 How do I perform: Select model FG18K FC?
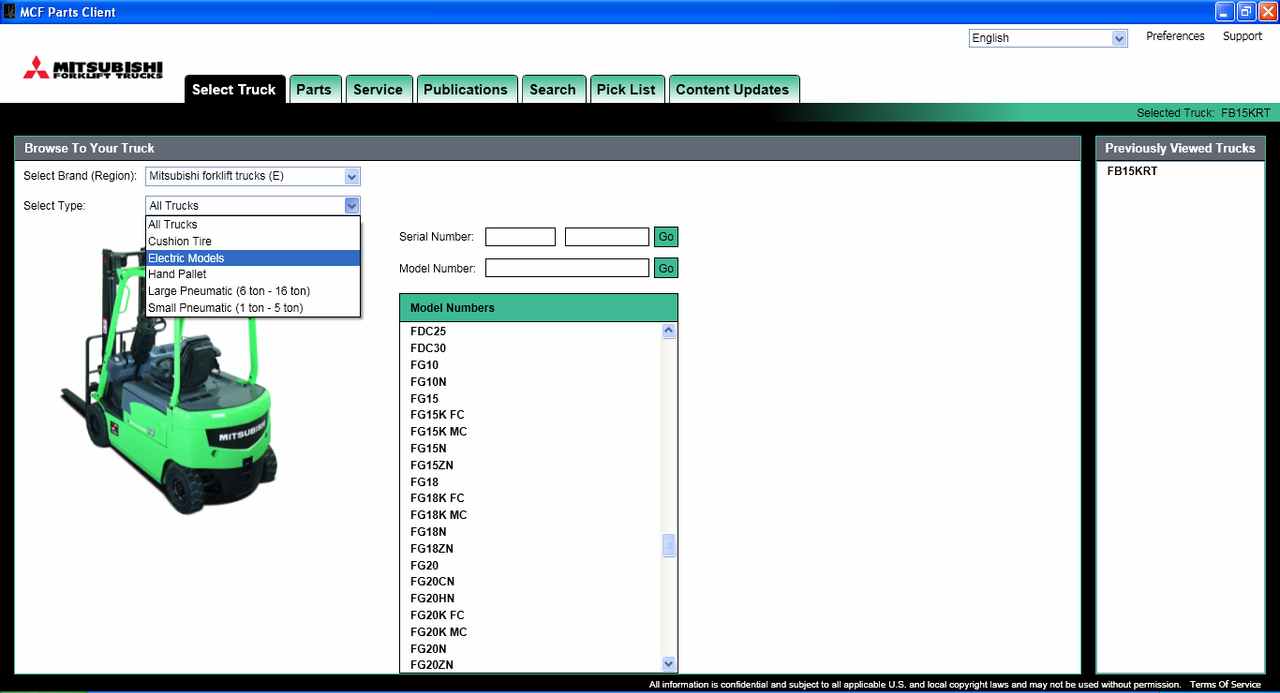437,498
